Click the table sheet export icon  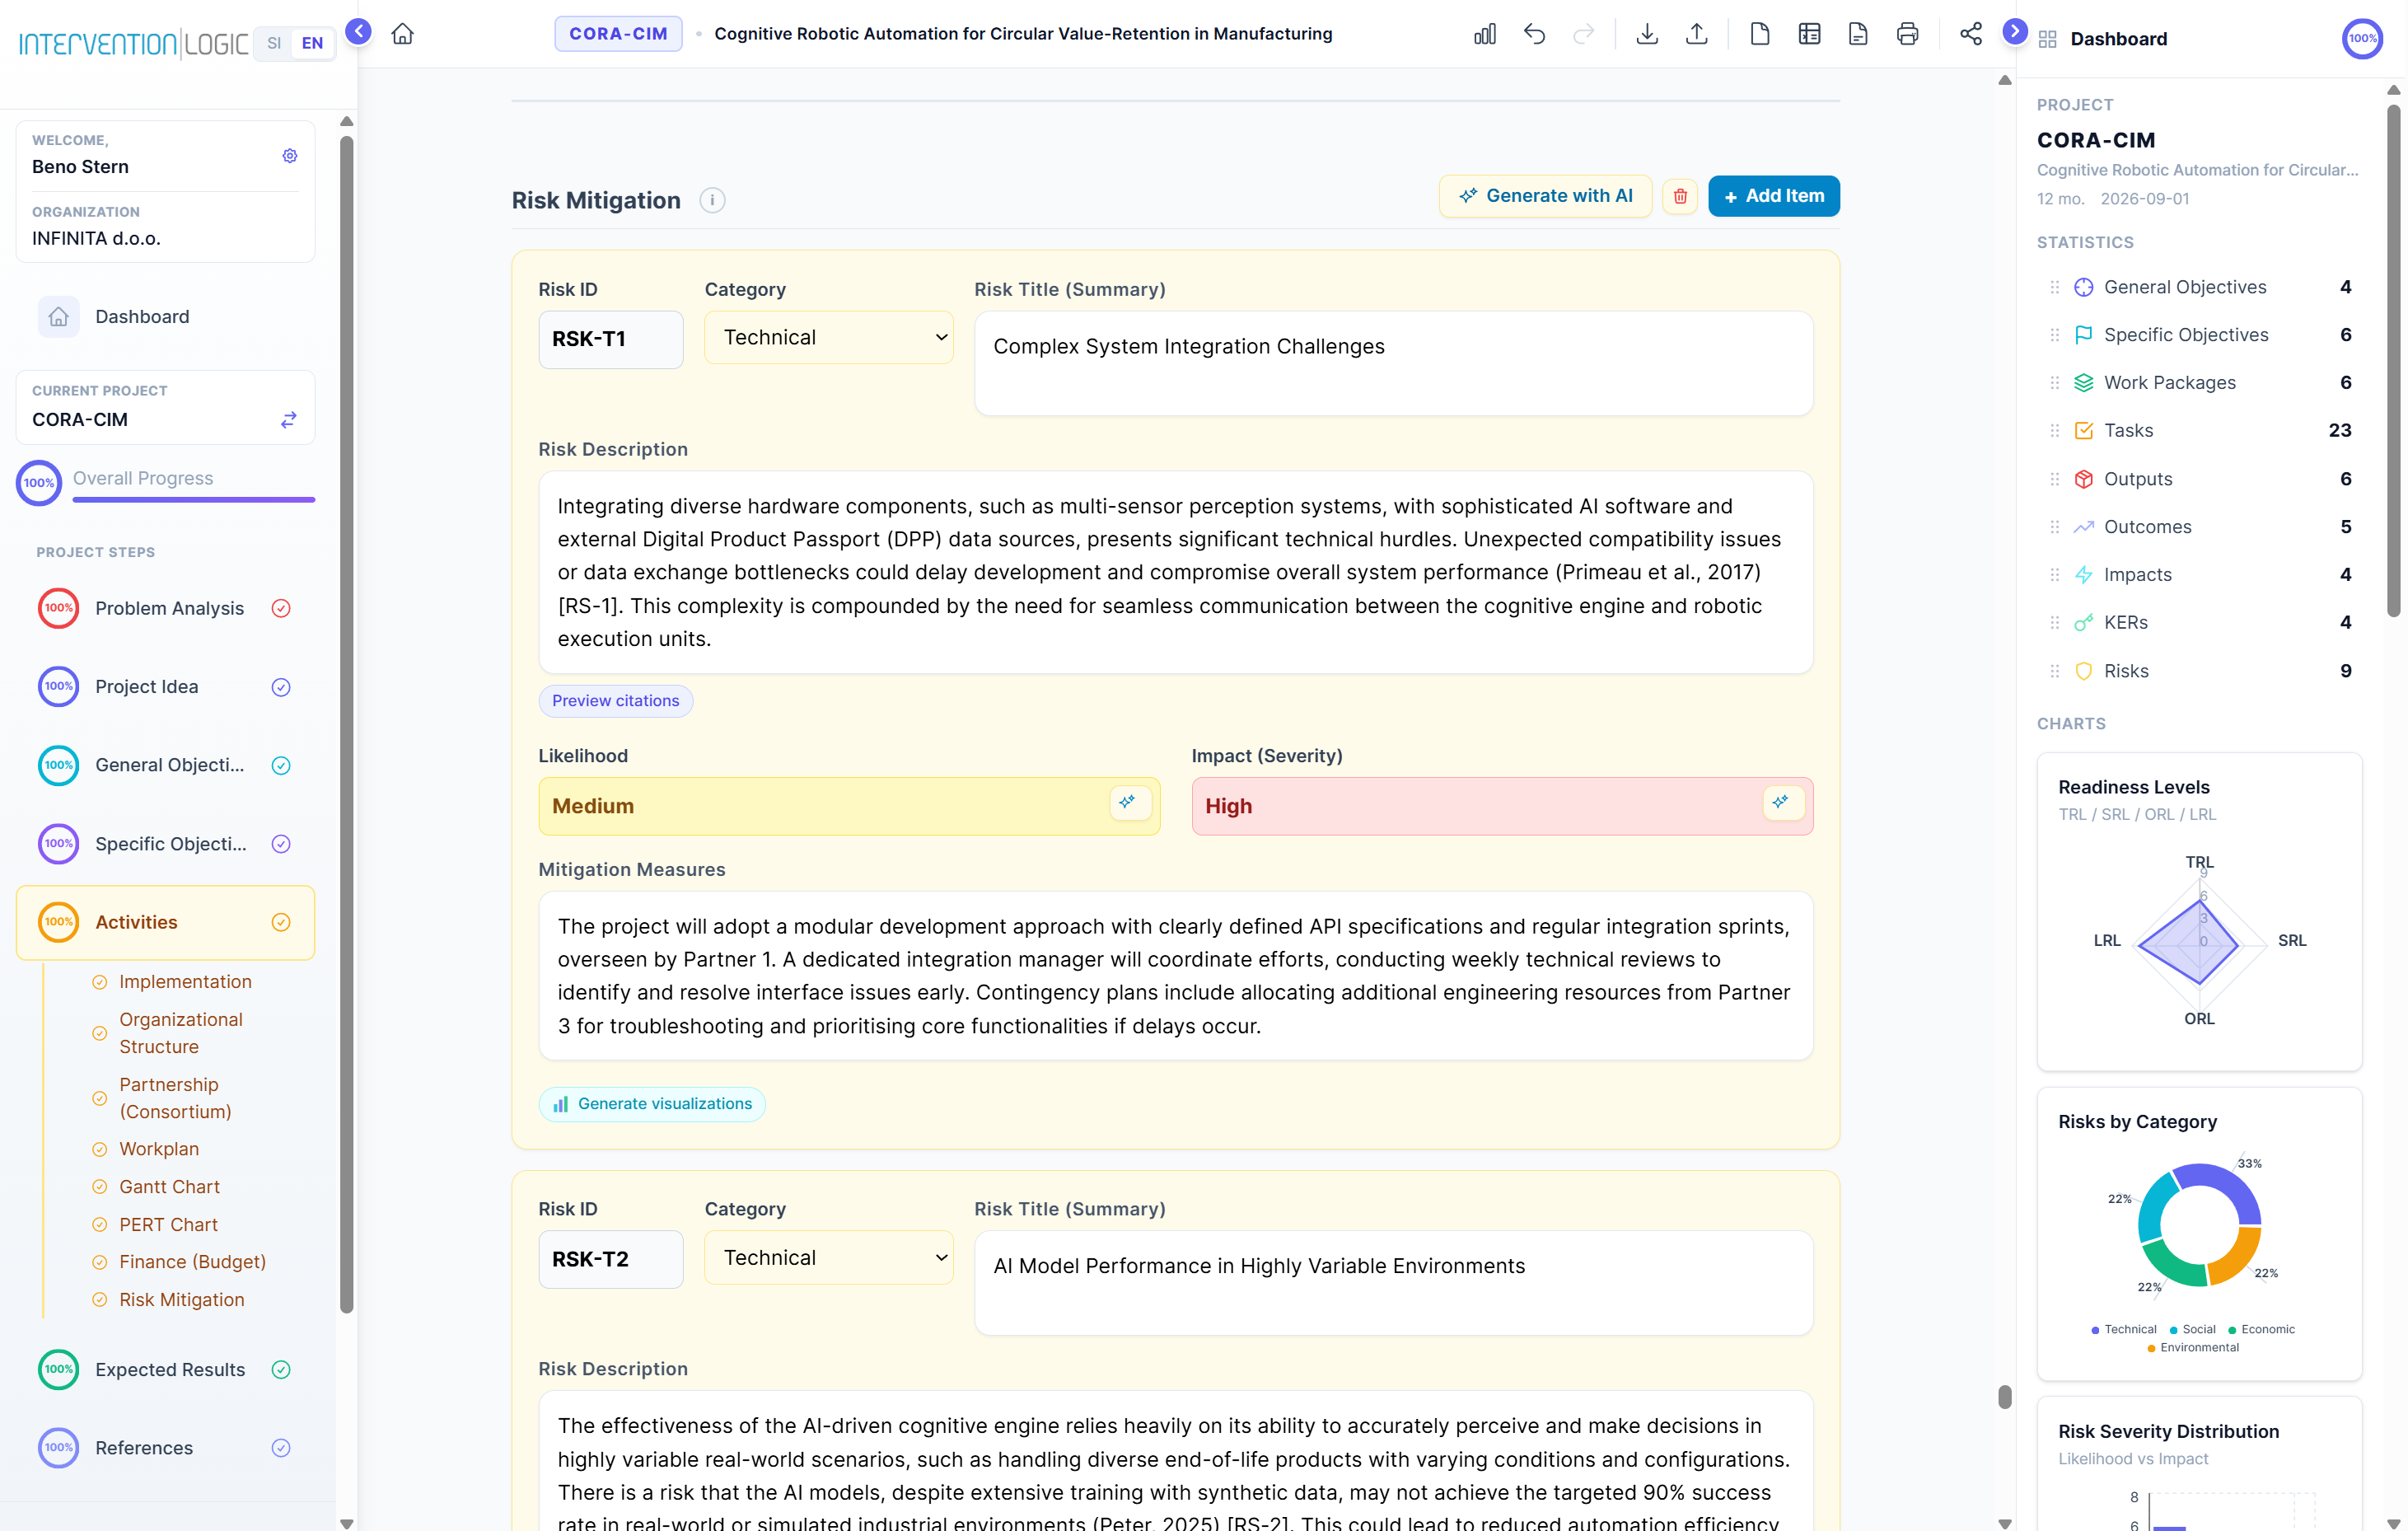click(1809, 34)
